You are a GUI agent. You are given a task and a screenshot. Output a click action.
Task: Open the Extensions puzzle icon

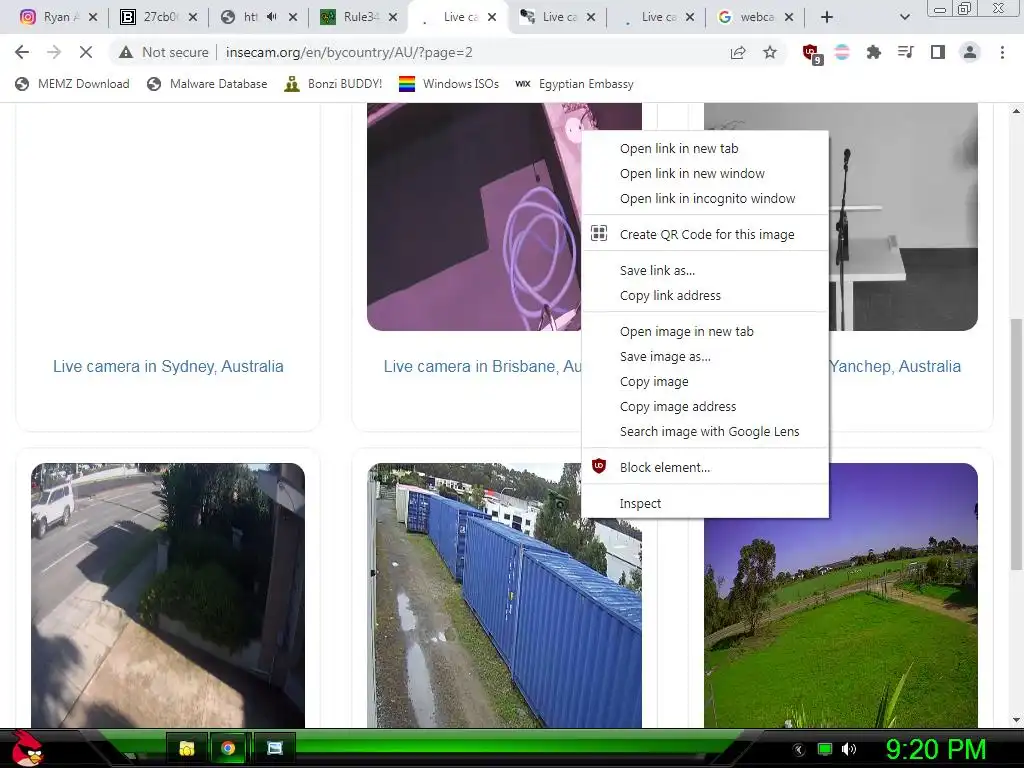[874, 52]
